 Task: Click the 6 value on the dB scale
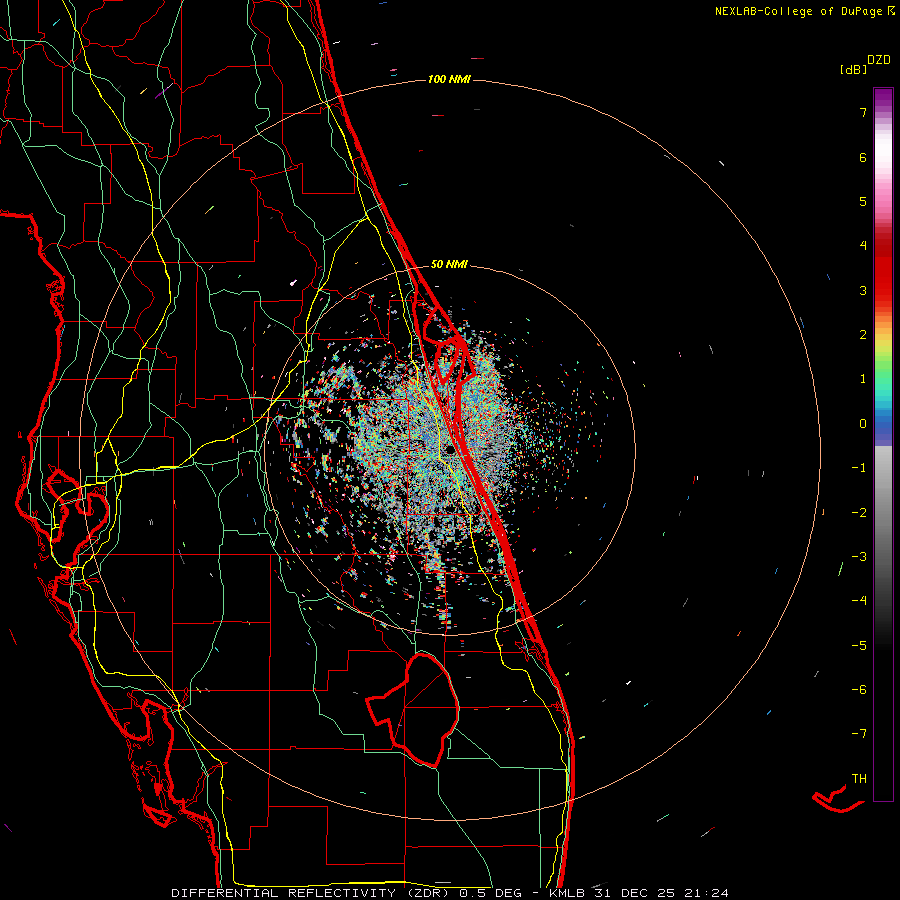(x=863, y=157)
